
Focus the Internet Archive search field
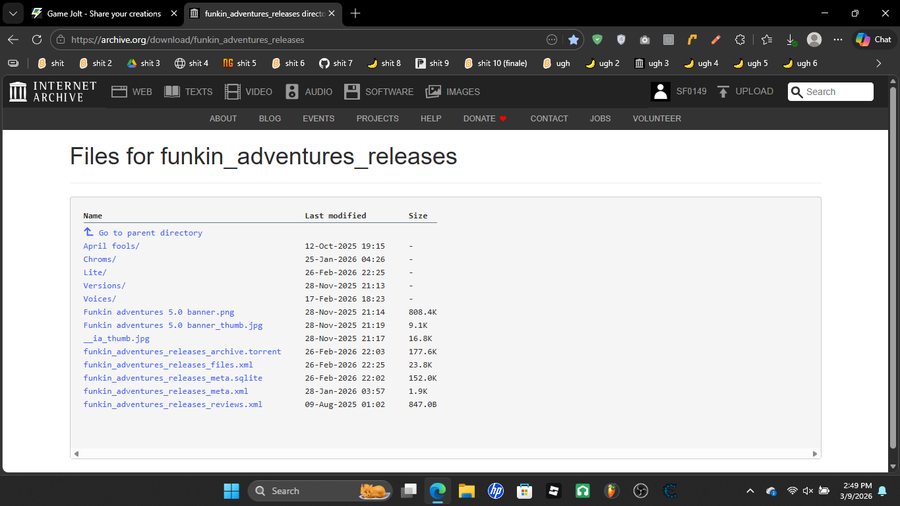click(x=831, y=92)
